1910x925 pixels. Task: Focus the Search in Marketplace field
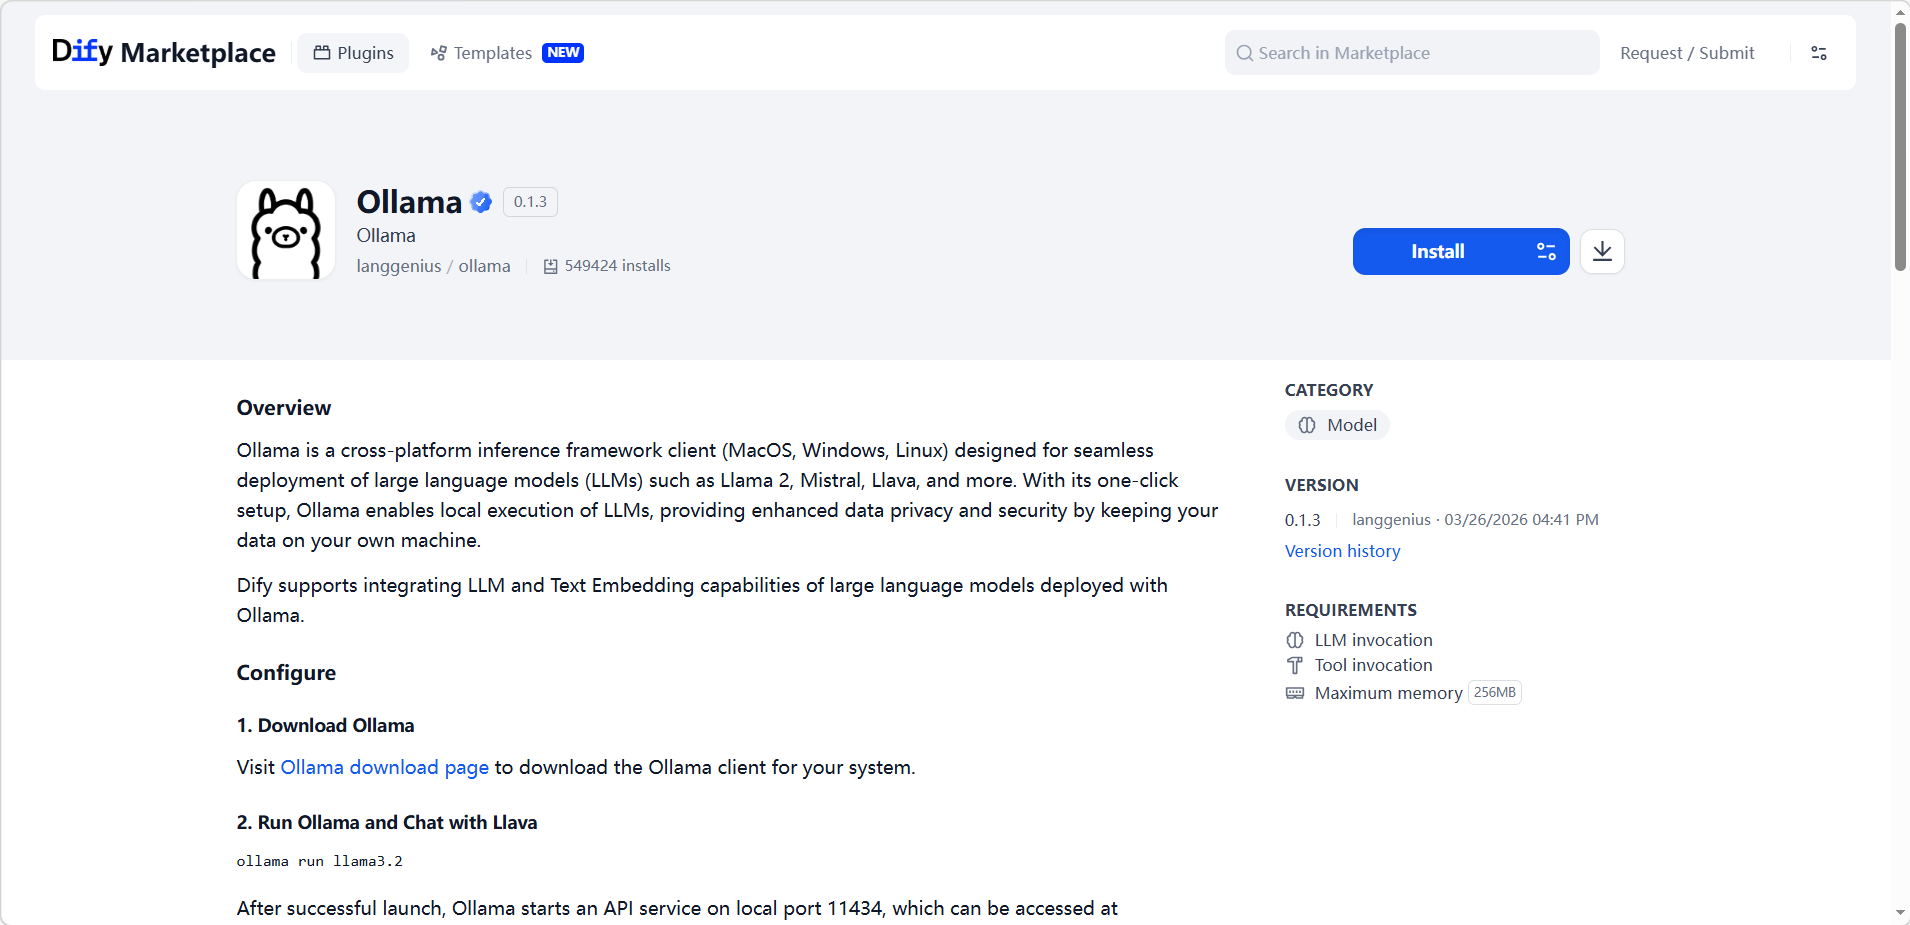[x=1412, y=53]
